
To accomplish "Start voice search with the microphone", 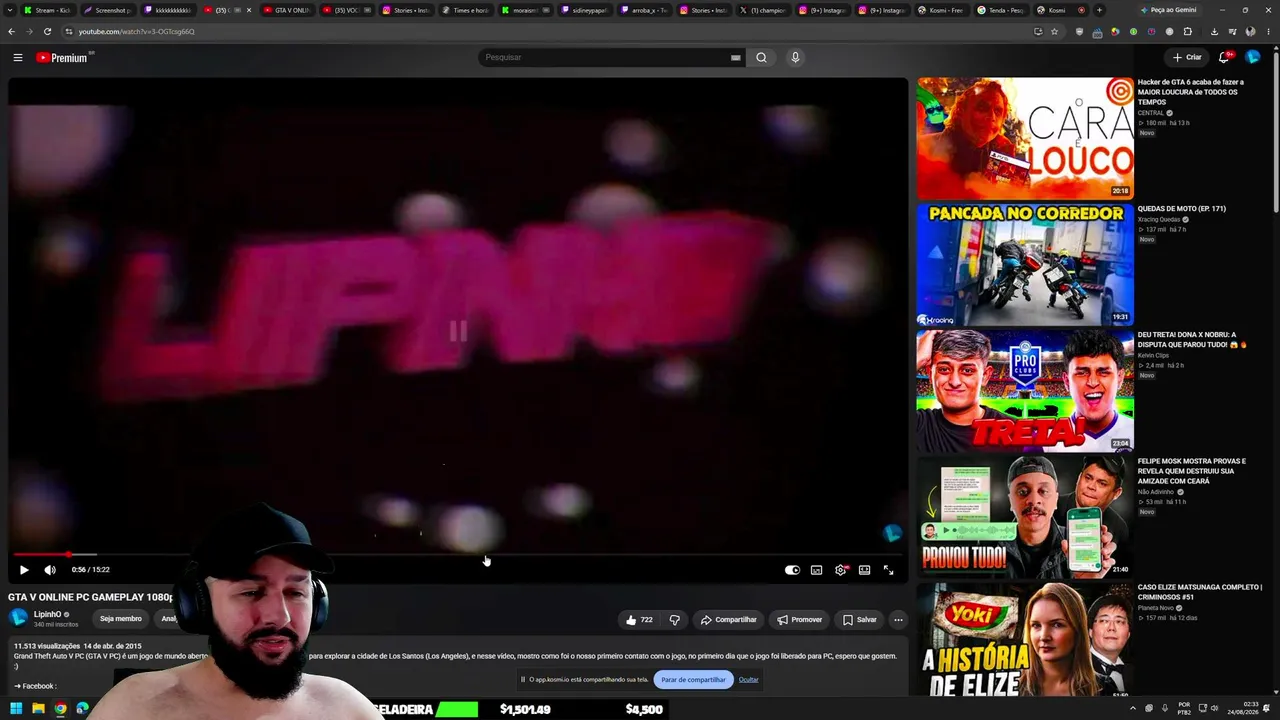I will point(795,57).
